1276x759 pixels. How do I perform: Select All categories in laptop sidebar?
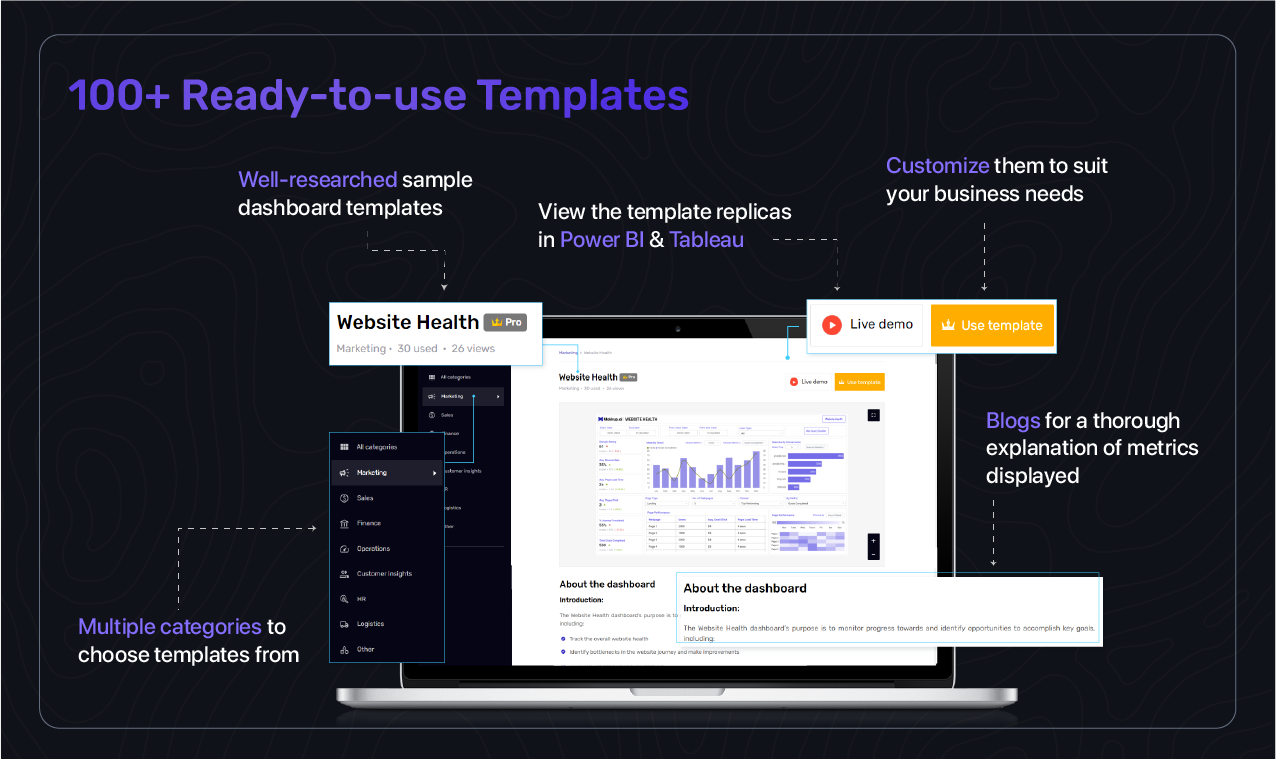coord(455,377)
